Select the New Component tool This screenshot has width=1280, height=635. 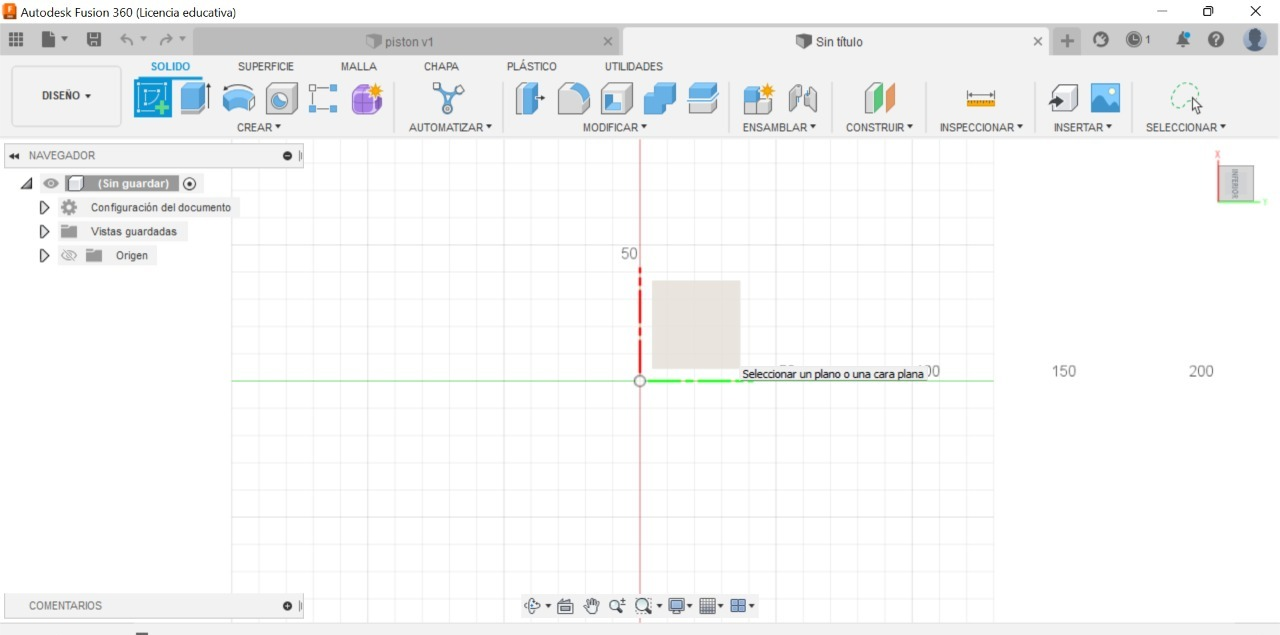759,98
